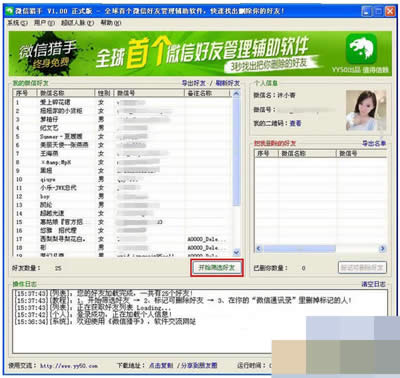Select friend row number 3

[123, 119]
